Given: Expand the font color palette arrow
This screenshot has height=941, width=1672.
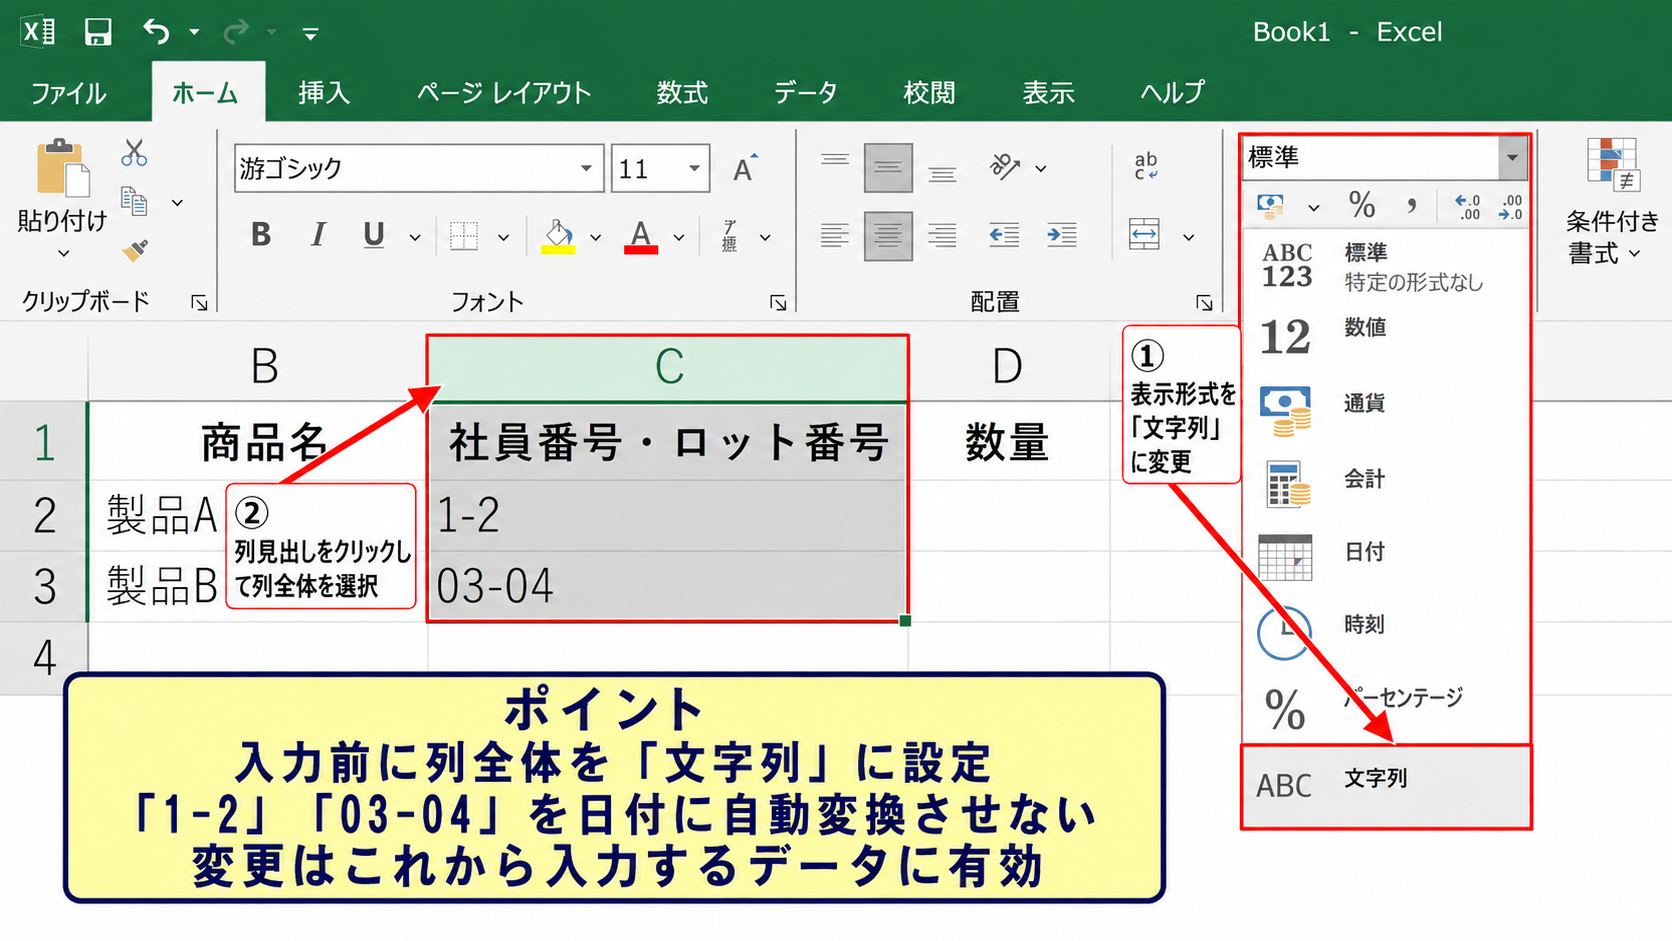Looking at the screenshot, I should click(x=679, y=238).
